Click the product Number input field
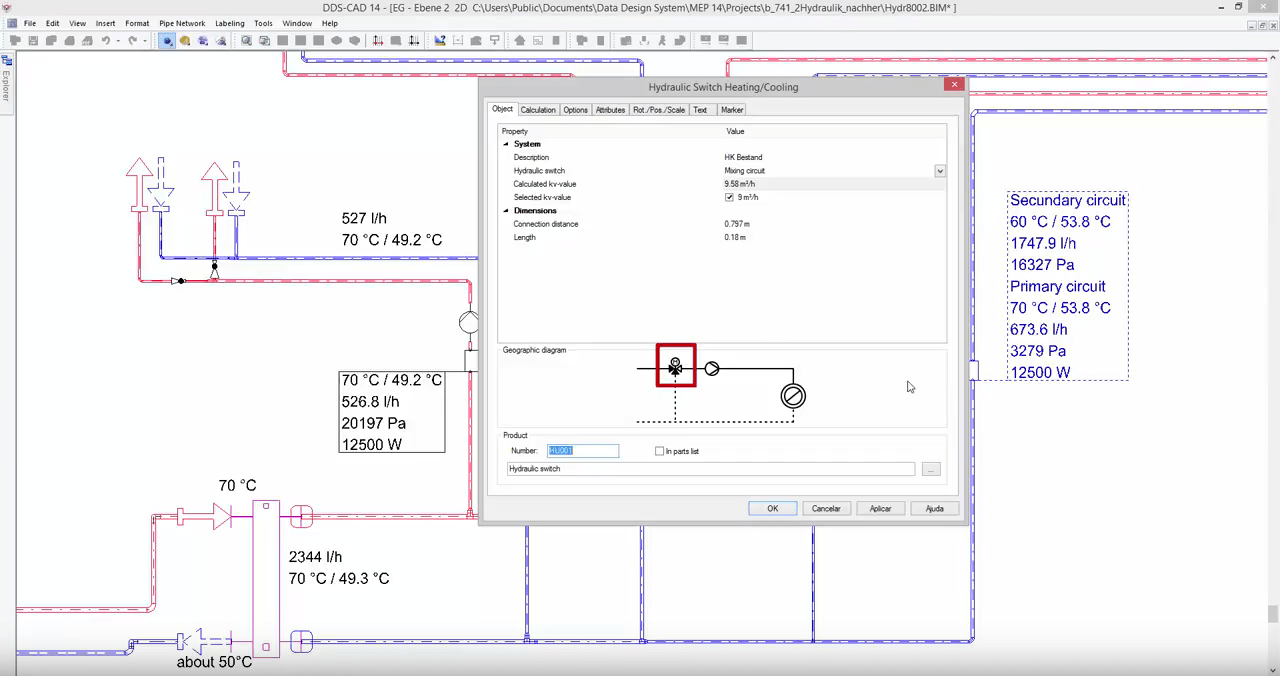This screenshot has height=676, width=1280. tap(583, 451)
